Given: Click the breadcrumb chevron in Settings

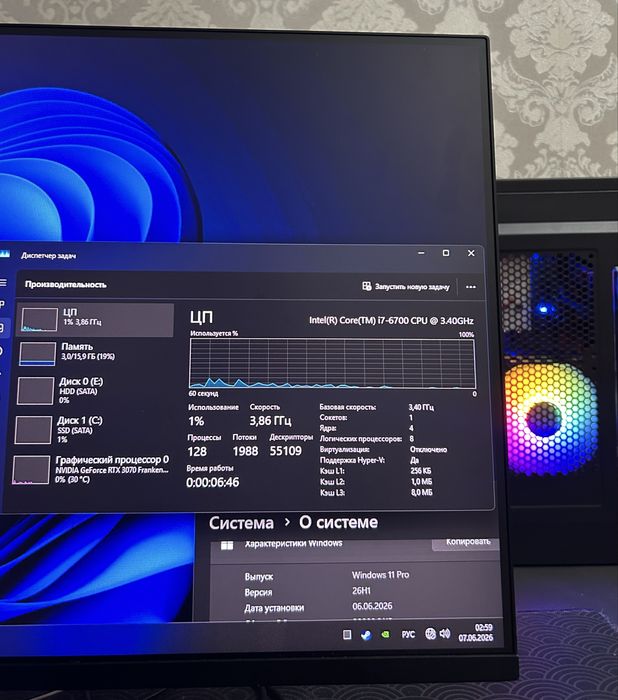Looking at the screenshot, I should coord(287,522).
